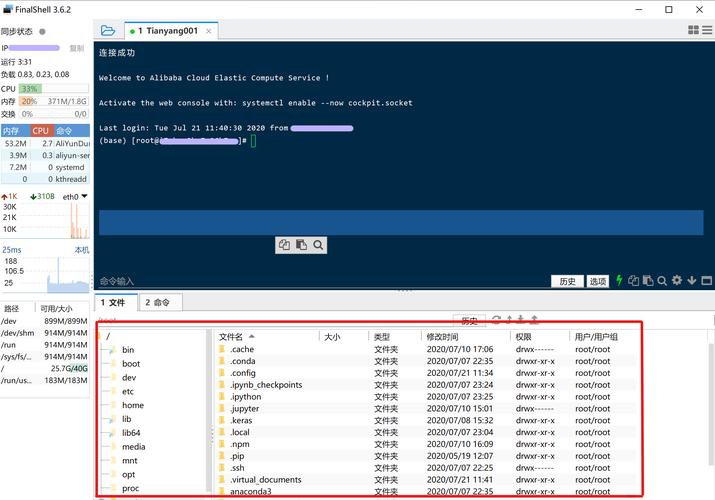Open the connection manager folder icon
This screenshot has width=715, height=500.
click(108, 31)
